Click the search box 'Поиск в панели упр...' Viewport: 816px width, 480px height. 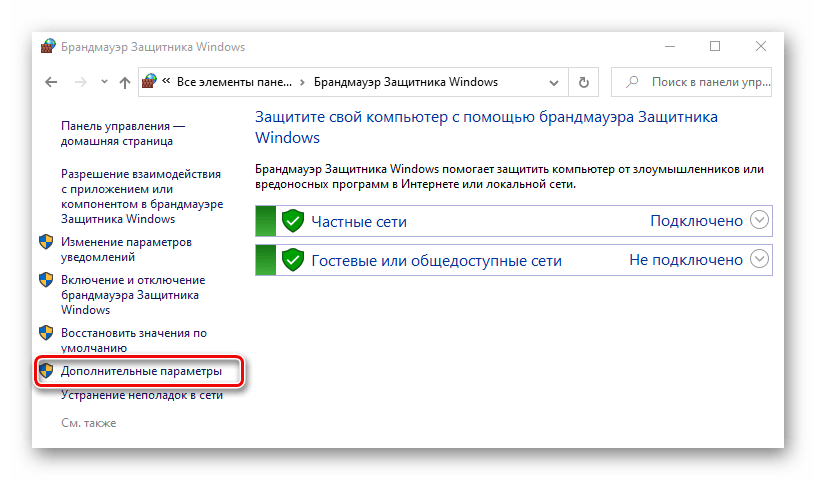click(x=691, y=82)
